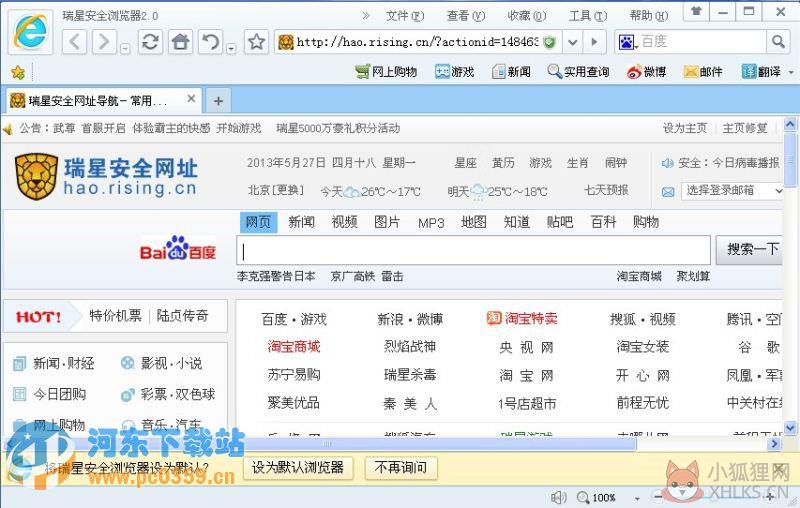Expand hidden menu items chevron before 文件
Screen dimensions: 800x508
[x=366, y=16]
